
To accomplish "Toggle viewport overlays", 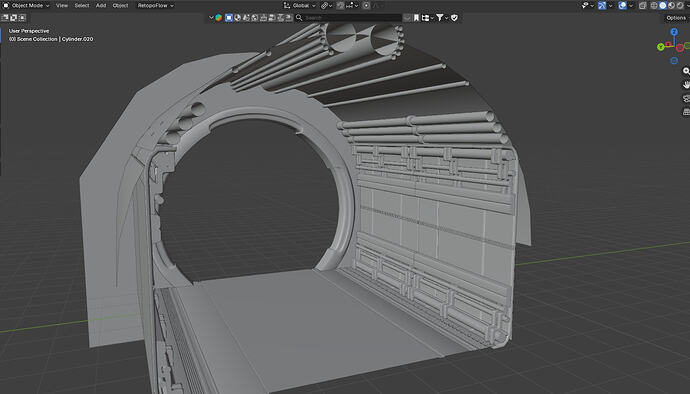I will click(x=622, y=6).
